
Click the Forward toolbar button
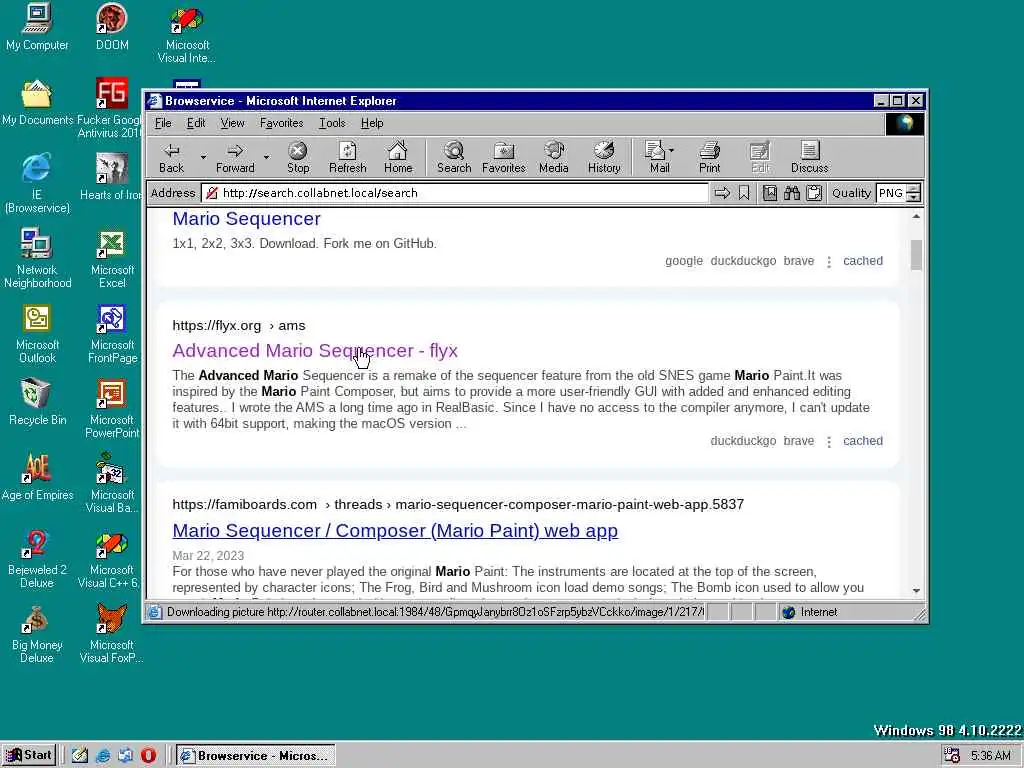[x=235, y=157]
